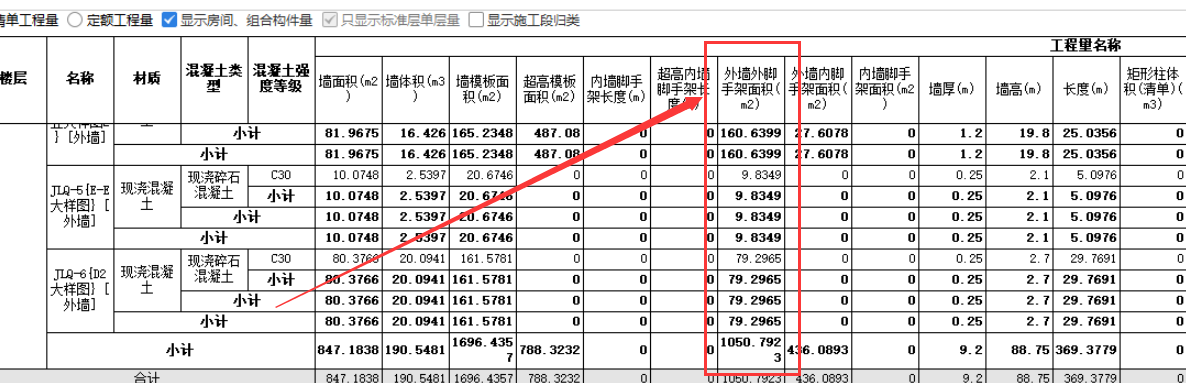
Task: Click the bold 436.0893 subtotal cell
Action: [x=818, y=350]
